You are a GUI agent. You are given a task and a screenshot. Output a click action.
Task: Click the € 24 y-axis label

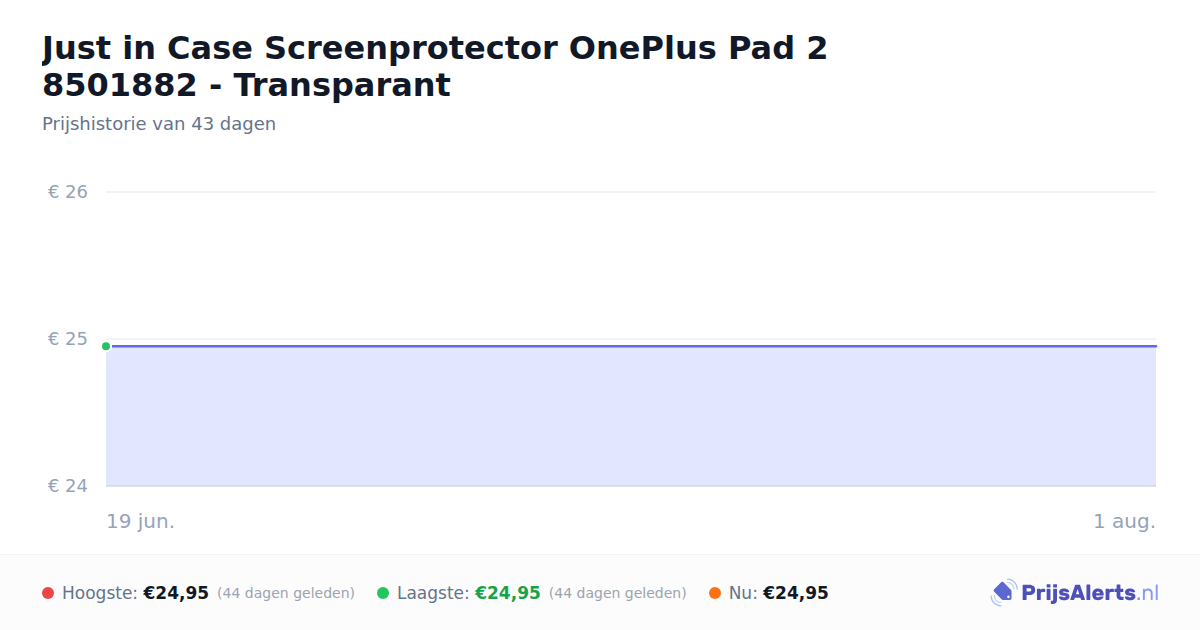pyautogui.click(x=68, y=486)
